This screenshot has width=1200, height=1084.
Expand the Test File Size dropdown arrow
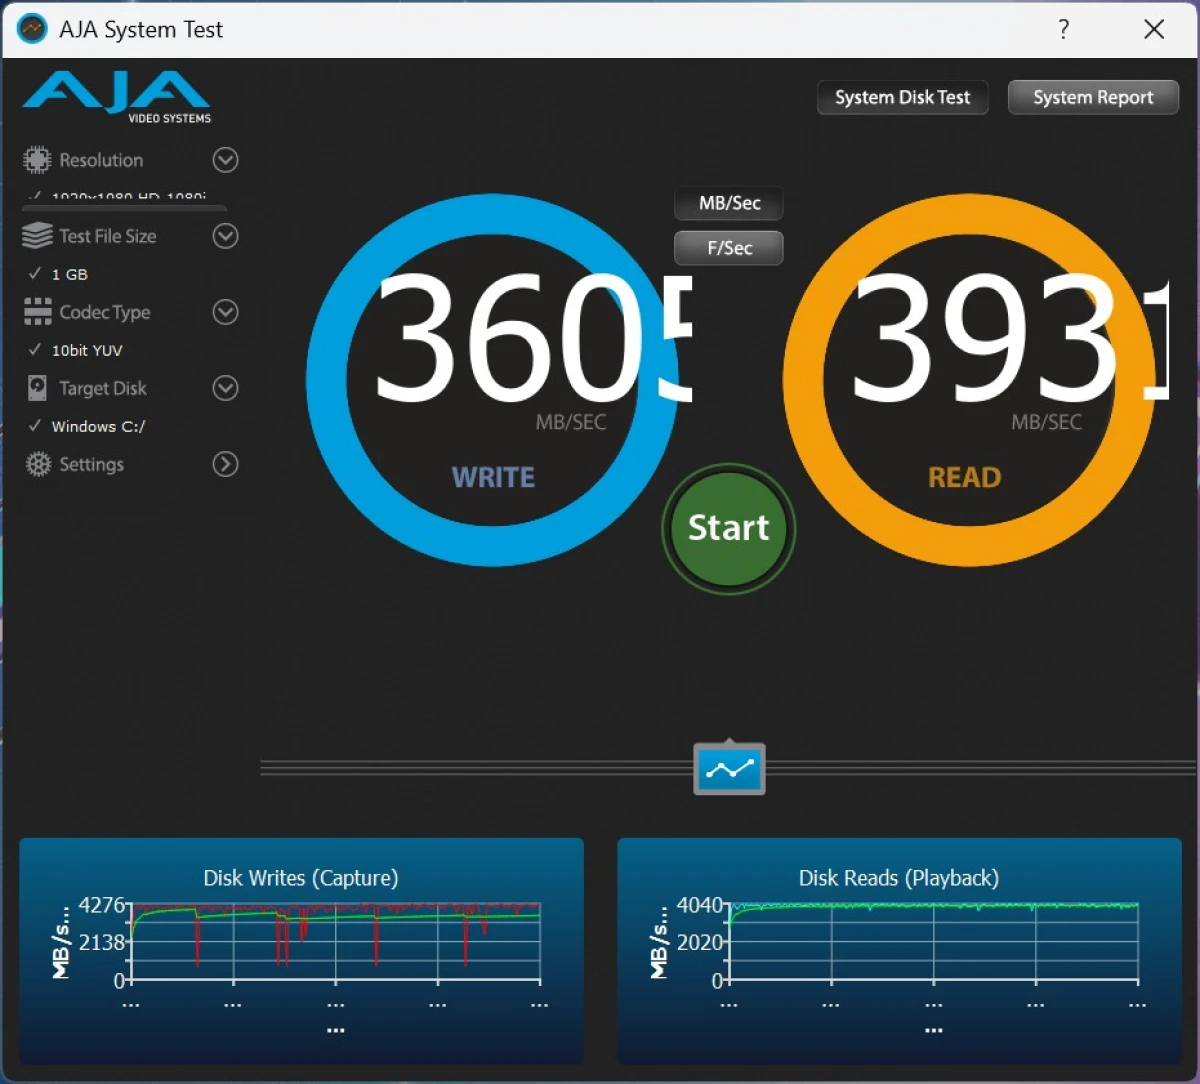226,236
